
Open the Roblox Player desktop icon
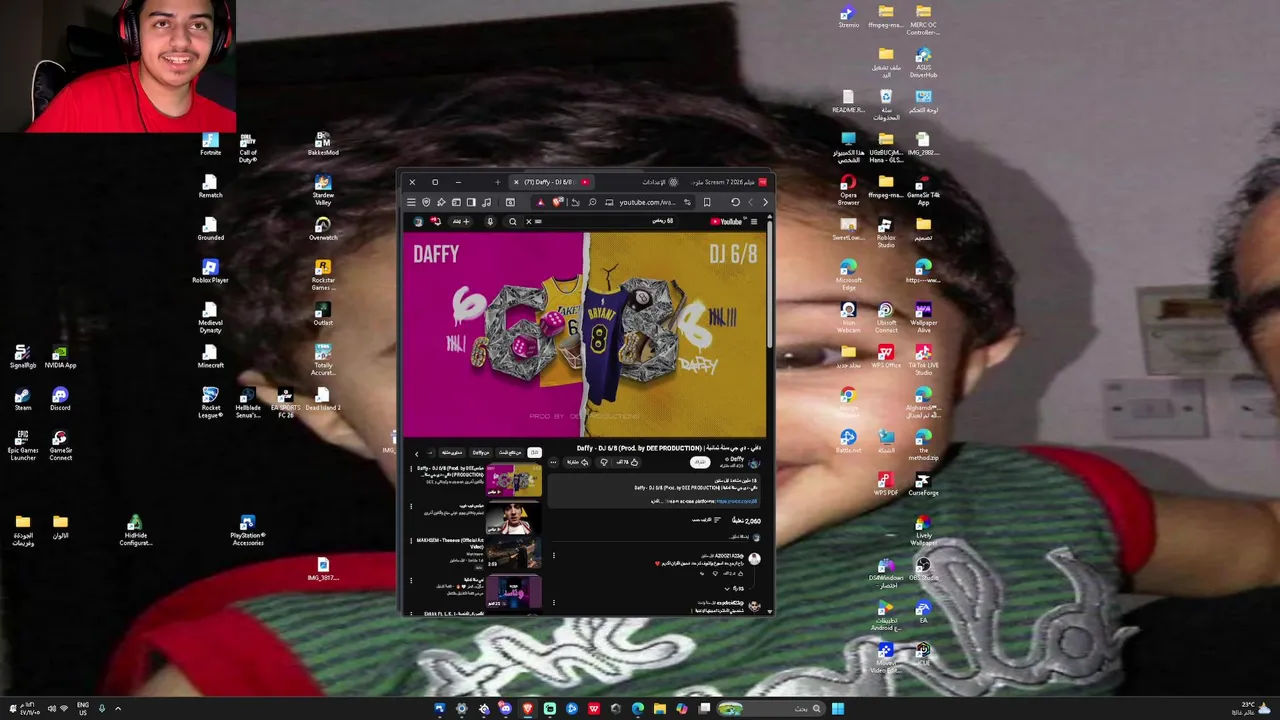[210, 271]
